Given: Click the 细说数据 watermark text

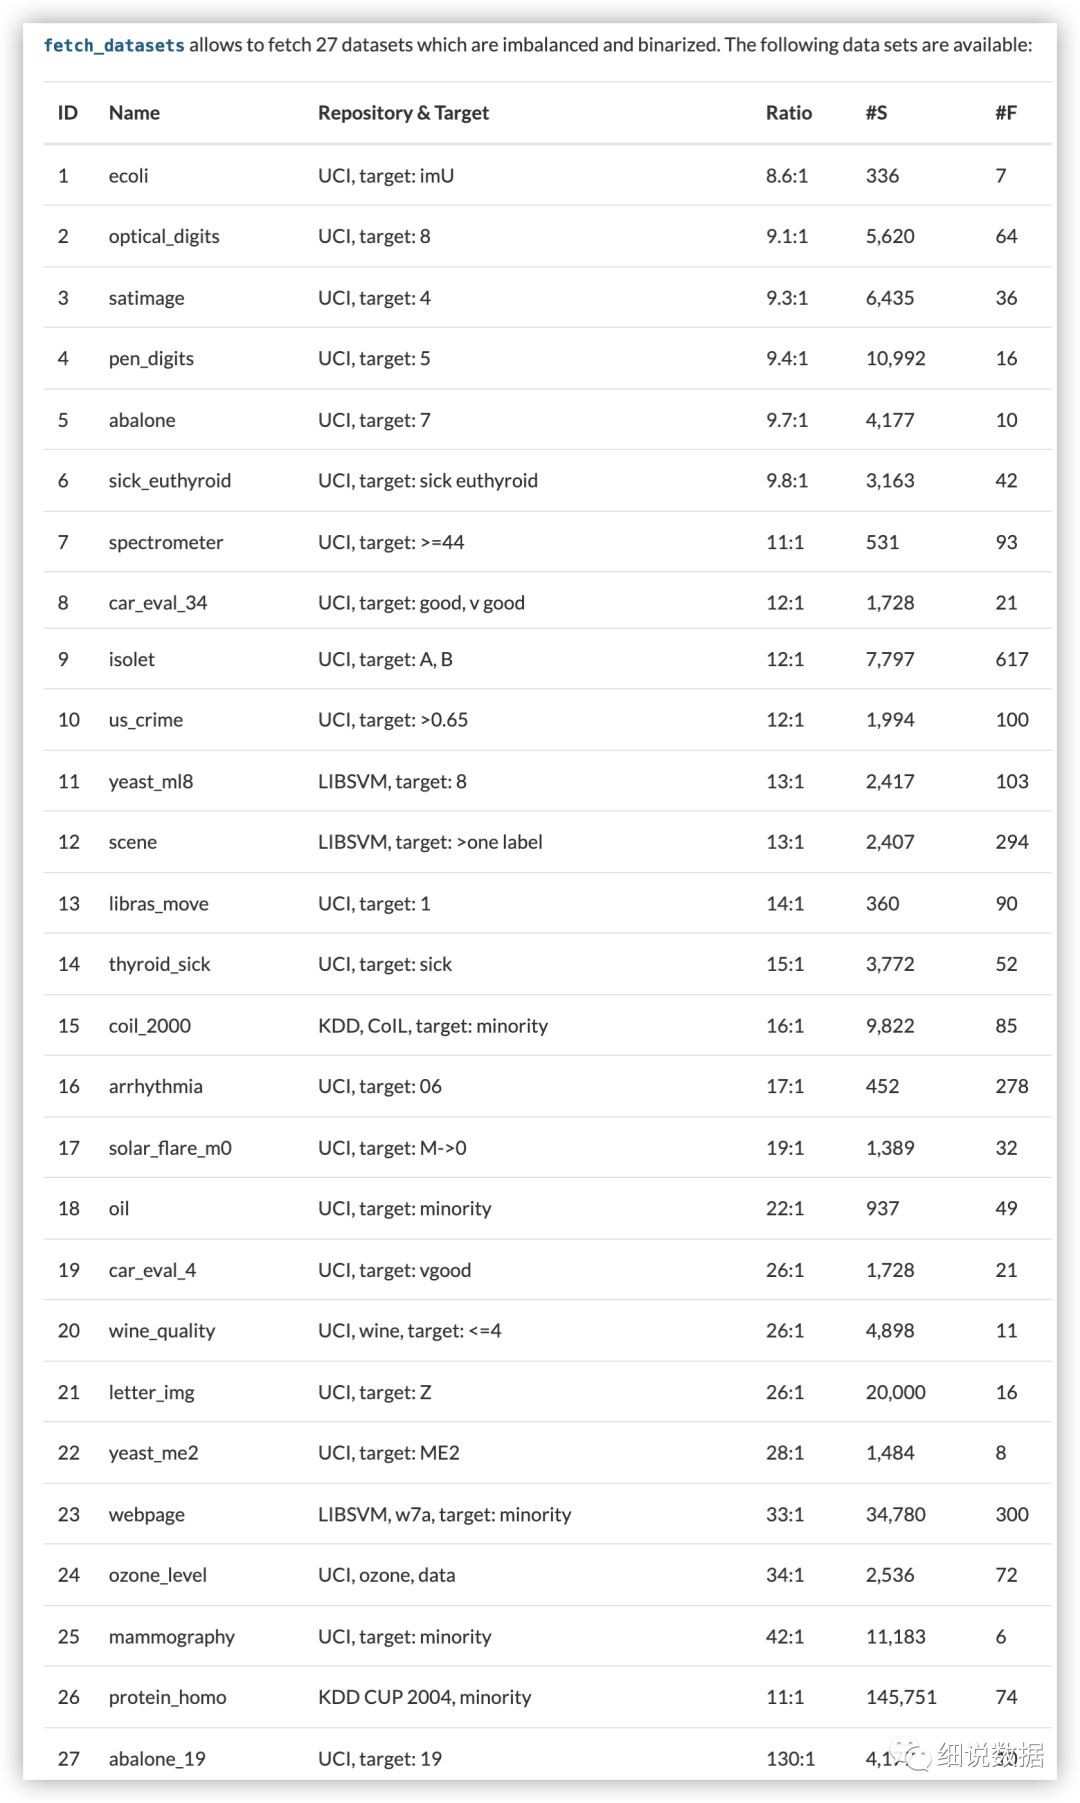Looking at the screenshot, I should pos(990,1755).
